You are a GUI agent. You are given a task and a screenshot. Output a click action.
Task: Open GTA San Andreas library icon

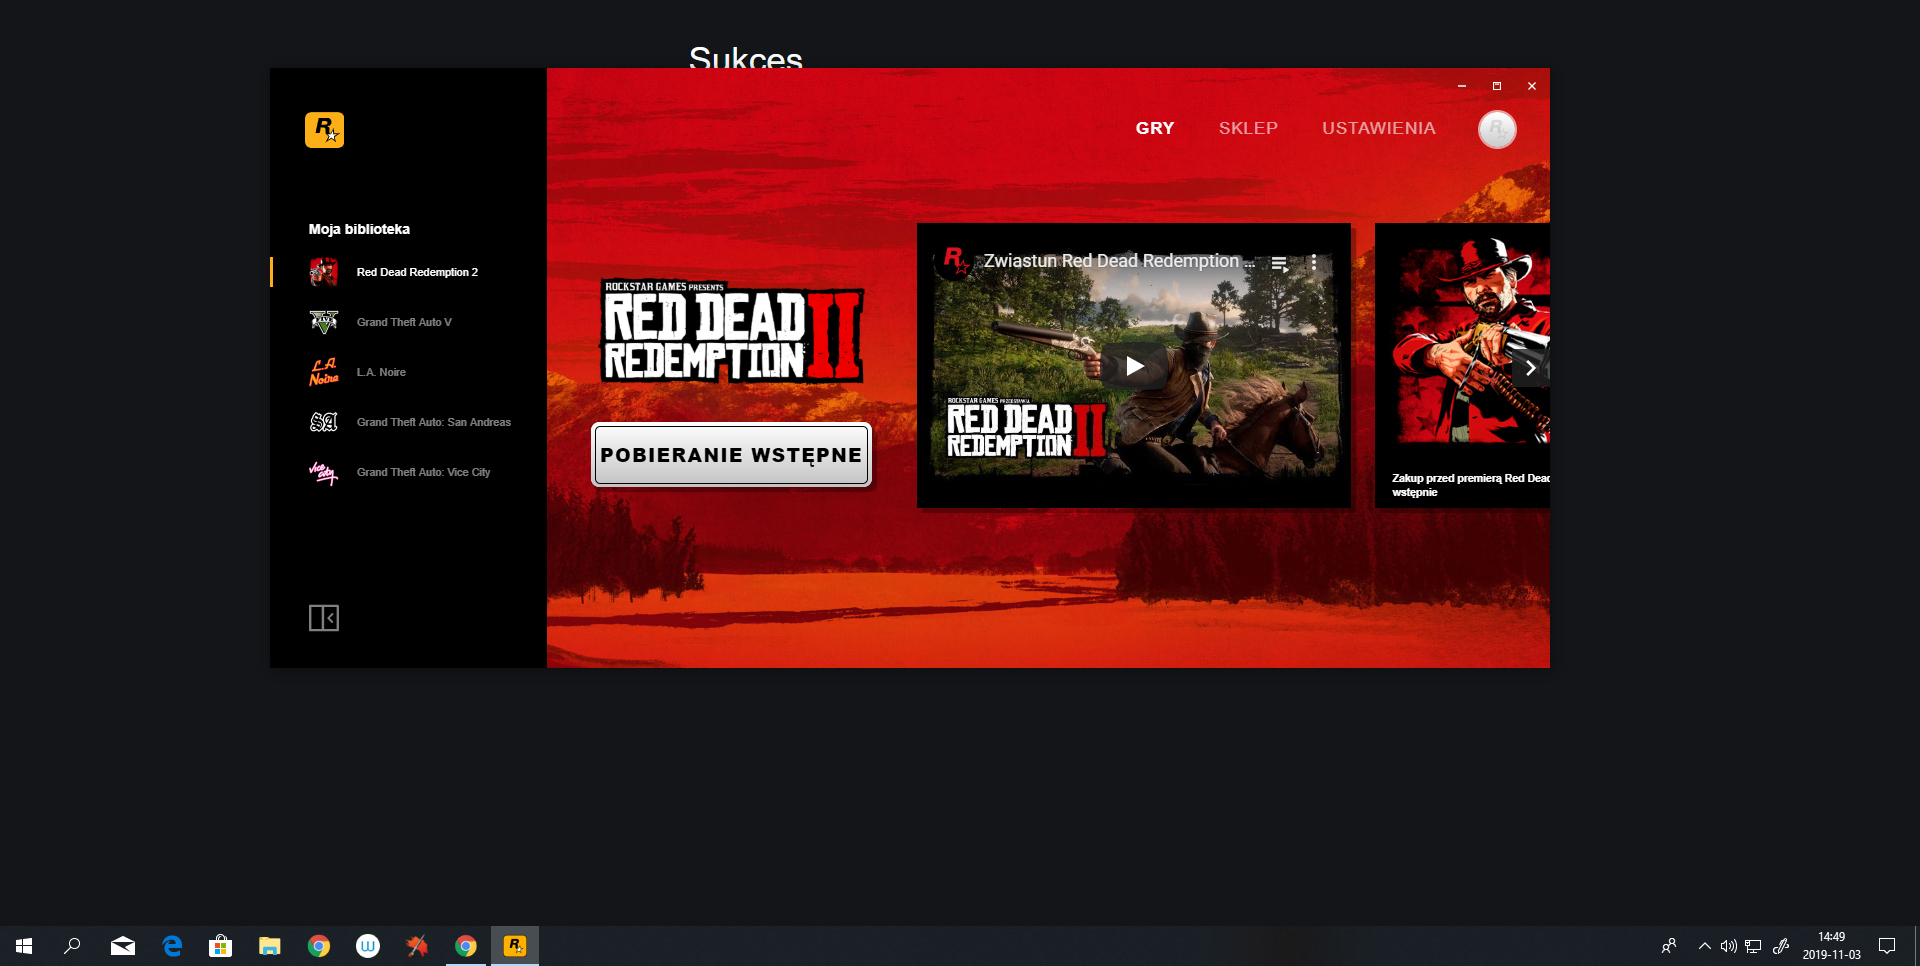(x=324, y=422)
